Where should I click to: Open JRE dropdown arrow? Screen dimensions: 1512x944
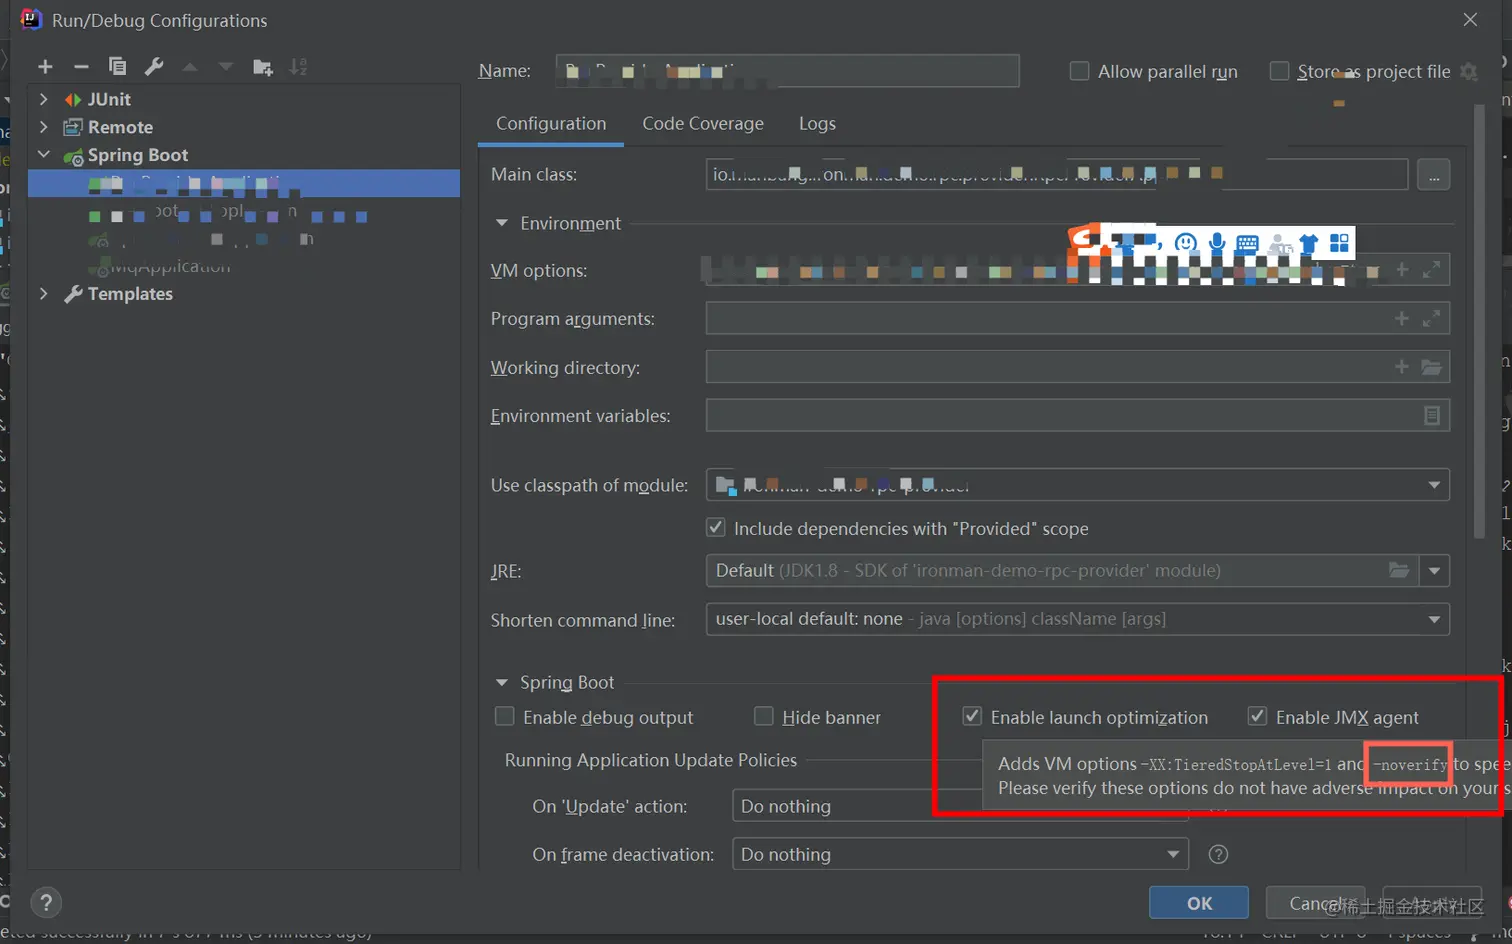coord(1434,570)
